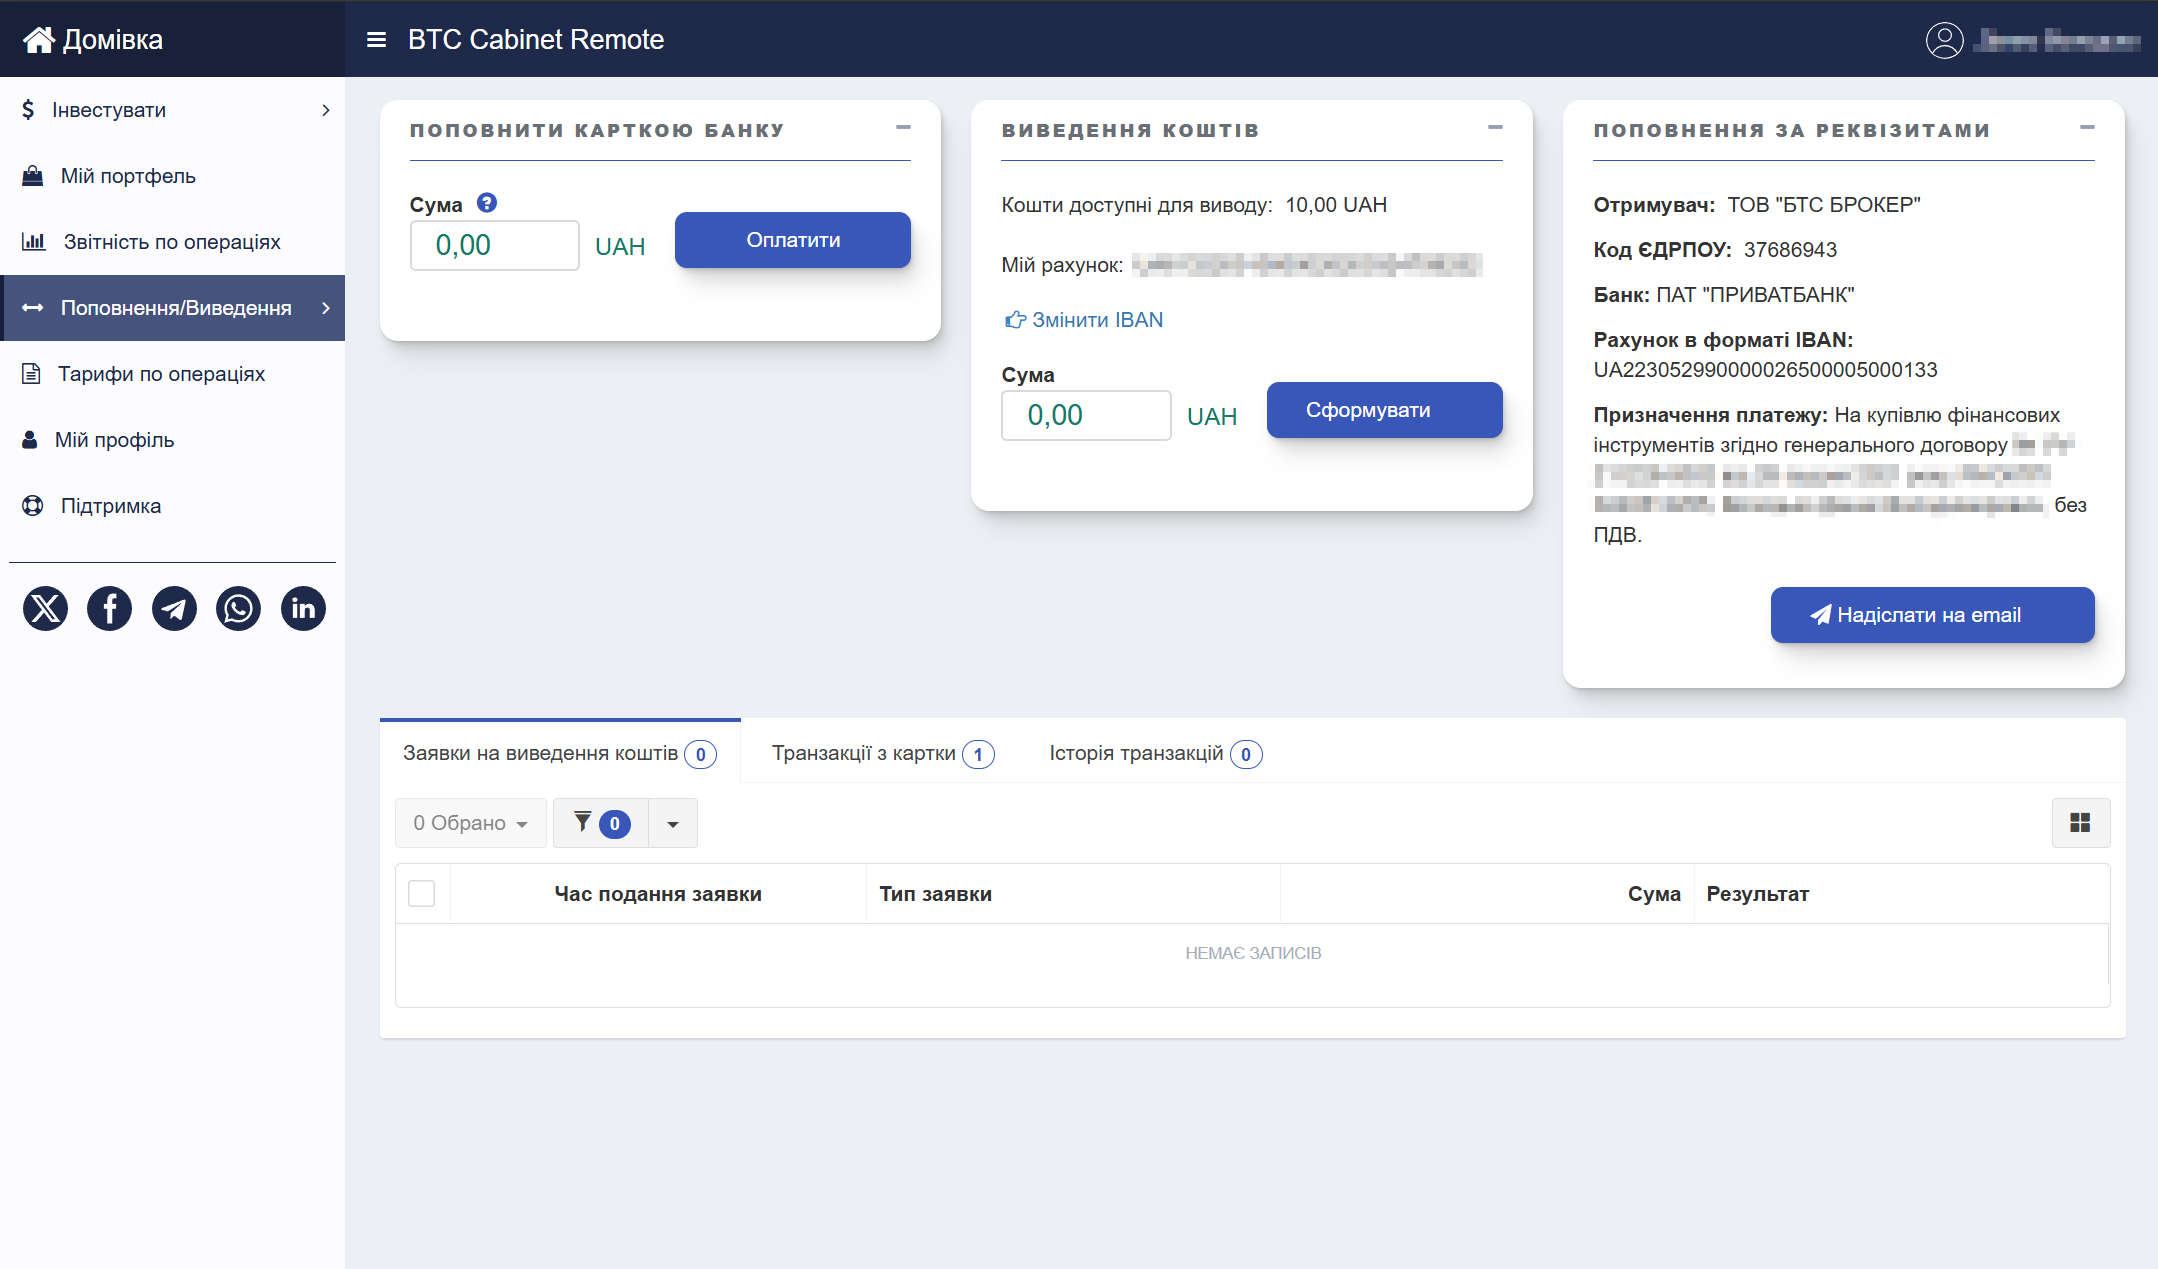Collapse the Поповнення за реквізитами card
Screen dimensions: 2158x1269
coord(2087,128)
